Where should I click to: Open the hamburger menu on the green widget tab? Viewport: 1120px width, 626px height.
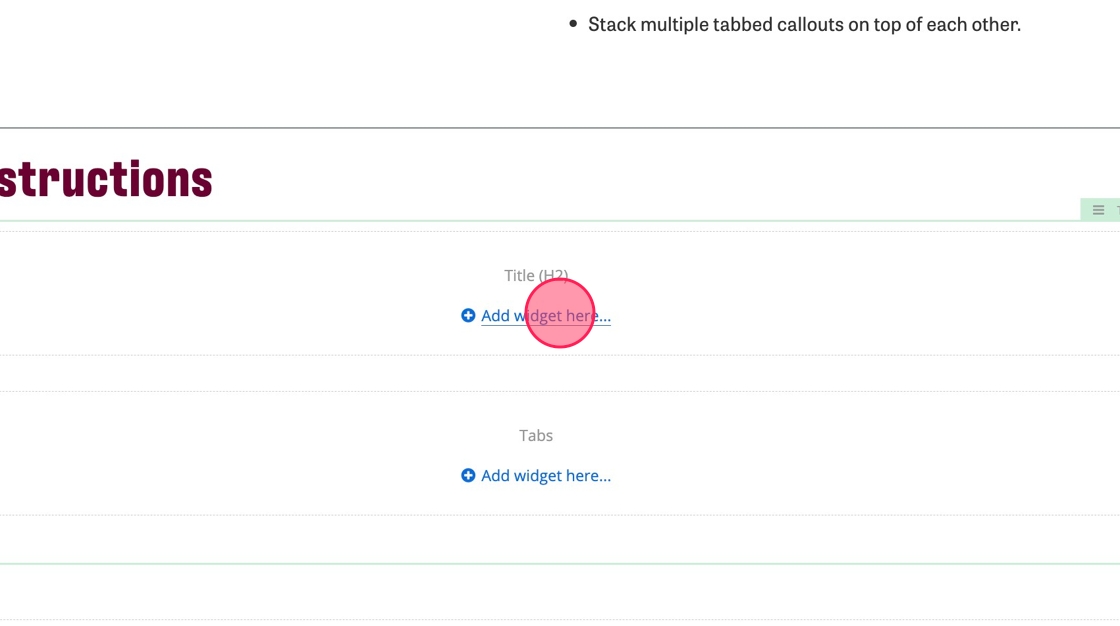(x=1098, y=210)
